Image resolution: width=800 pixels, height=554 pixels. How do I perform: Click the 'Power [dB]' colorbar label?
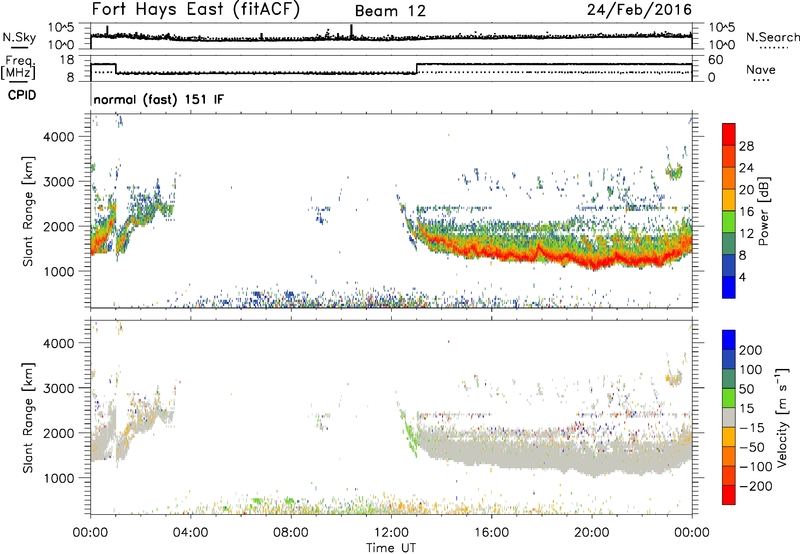click(x=763, y=211)
